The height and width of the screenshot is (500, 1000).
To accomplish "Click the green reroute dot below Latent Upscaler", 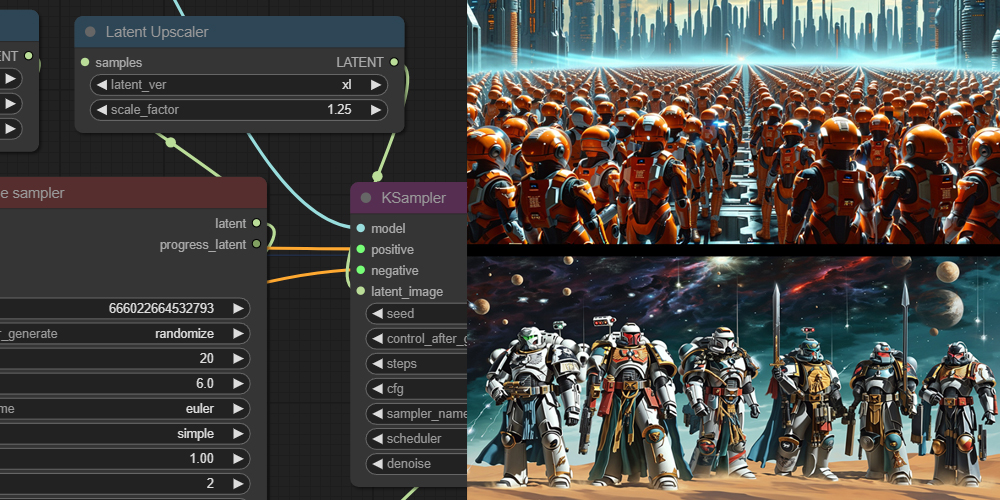I will point(170,142).
